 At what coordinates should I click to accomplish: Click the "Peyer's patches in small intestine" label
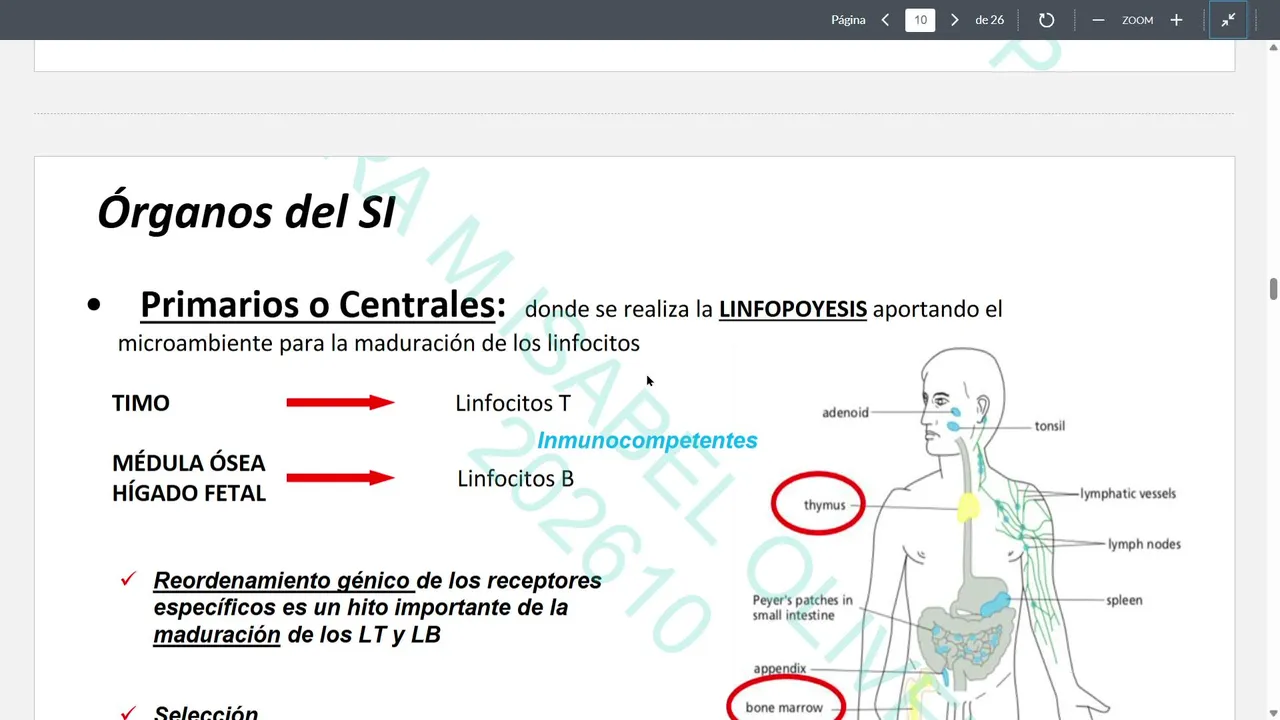803,608
